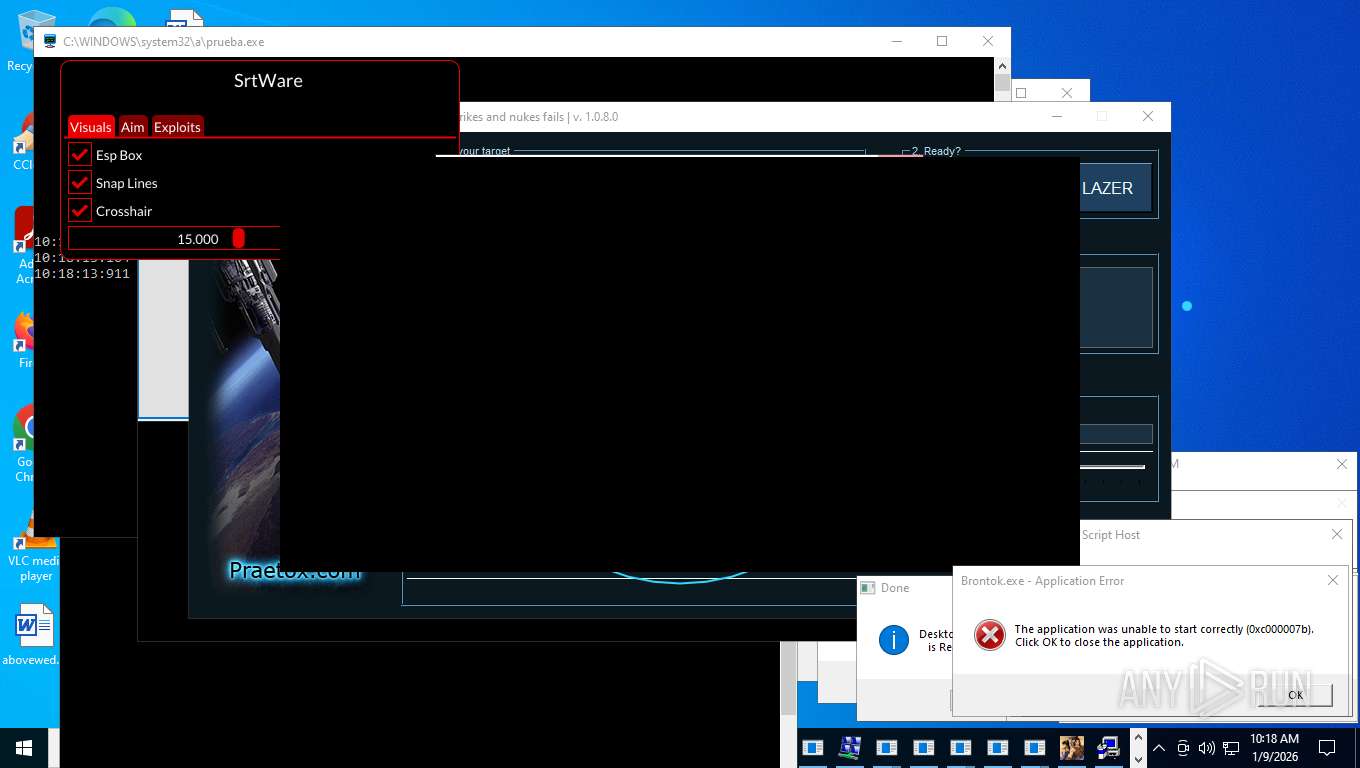Click the console timestamp 10:18:13:911
The height and width of the screenshot is (768, 1360).
coord(82,273)
